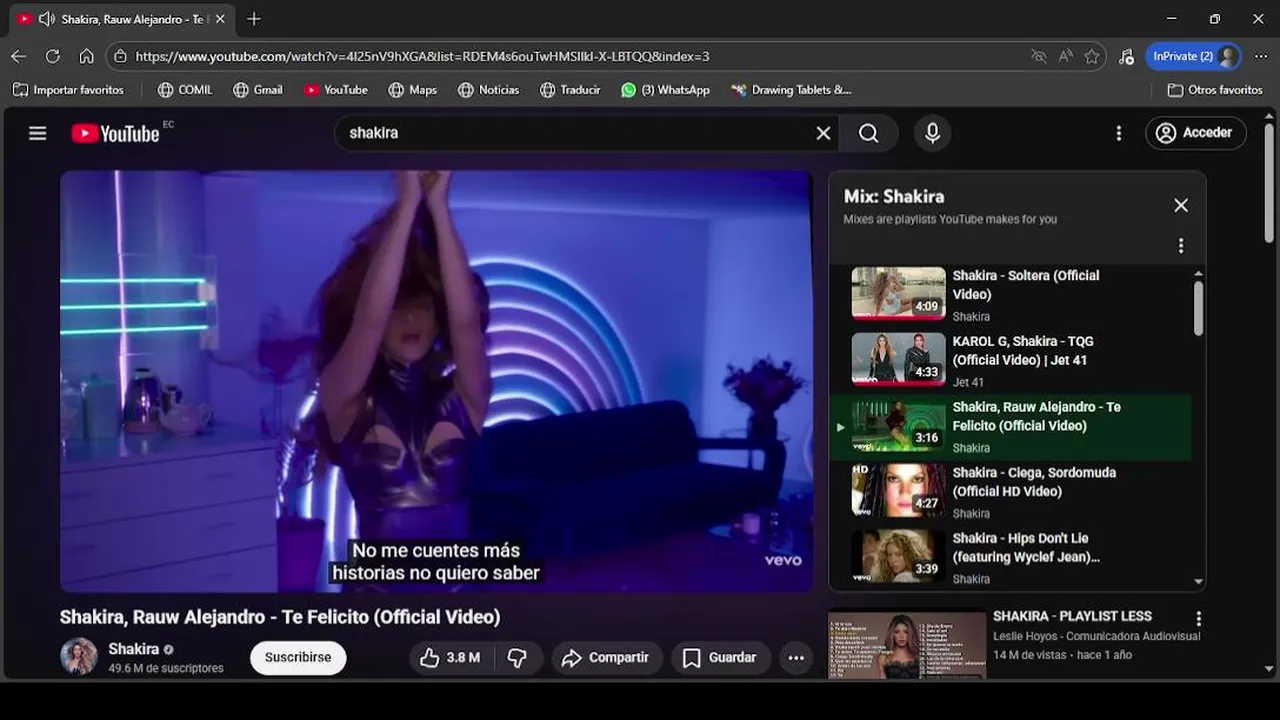View site information lock icon
Image resolution: width=1280 pixels, height=720 pixels.
(120, 56)
